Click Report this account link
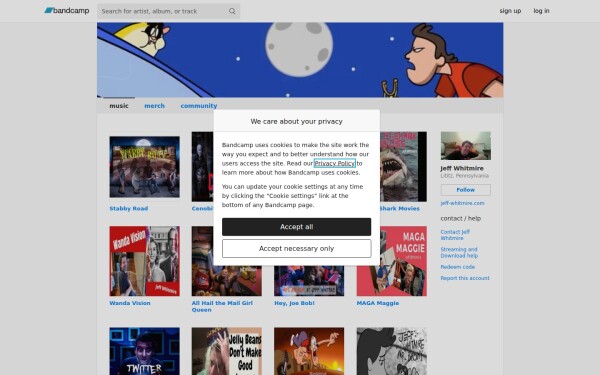This screenshot has height=375, width=600. [465, 278]
